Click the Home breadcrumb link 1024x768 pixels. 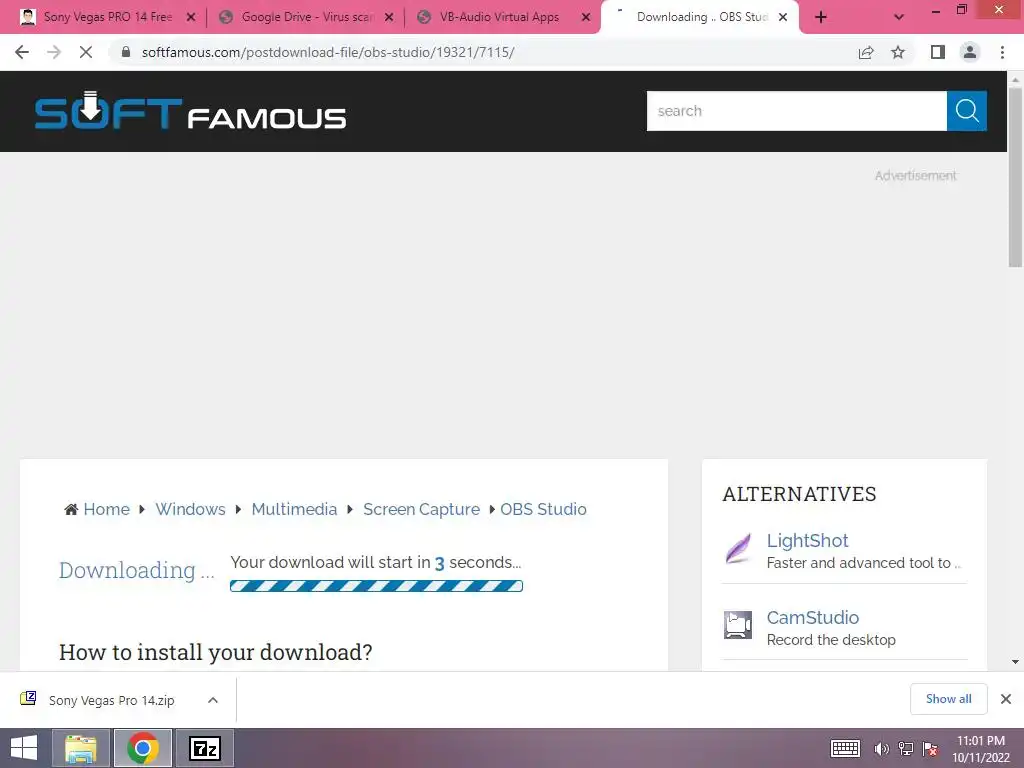pyautogui.click(x=106, y=509)
